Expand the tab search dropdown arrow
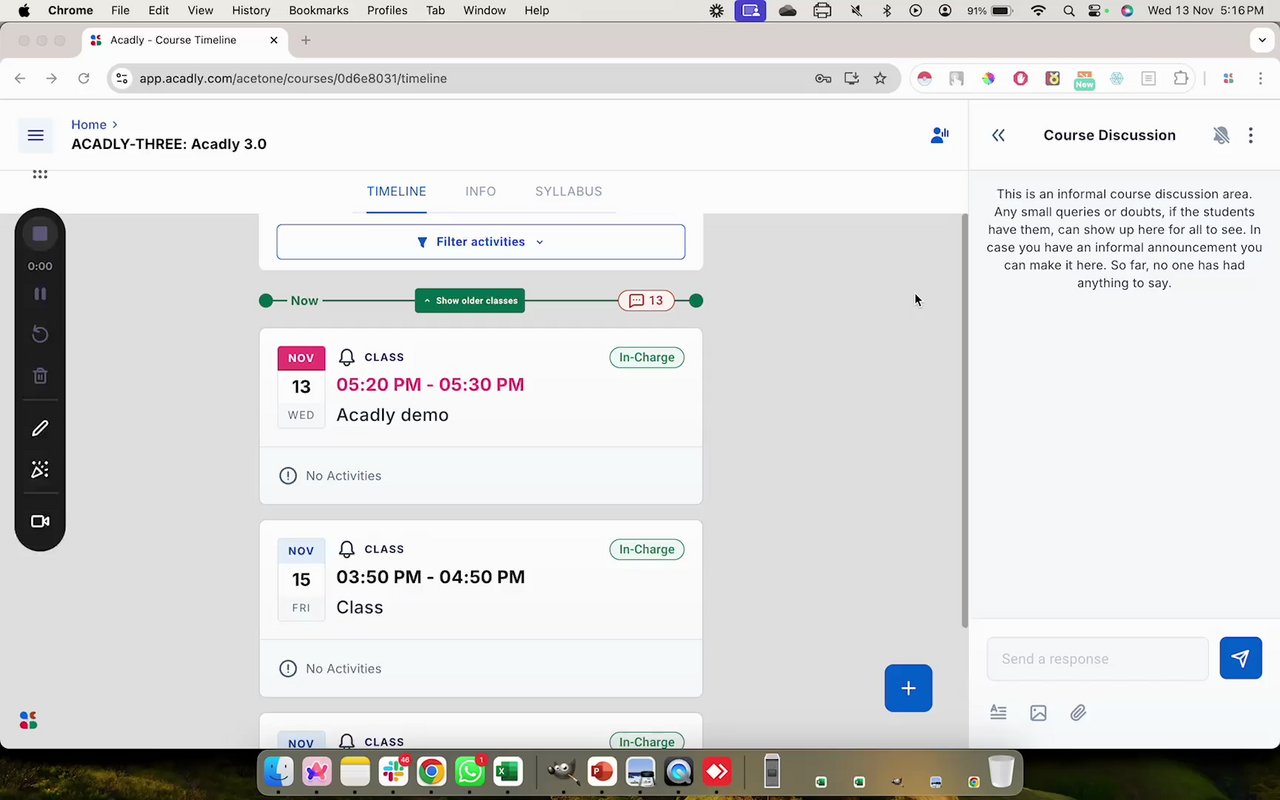The width and height of the screenshot is (1280, 800). (1262, 40)
